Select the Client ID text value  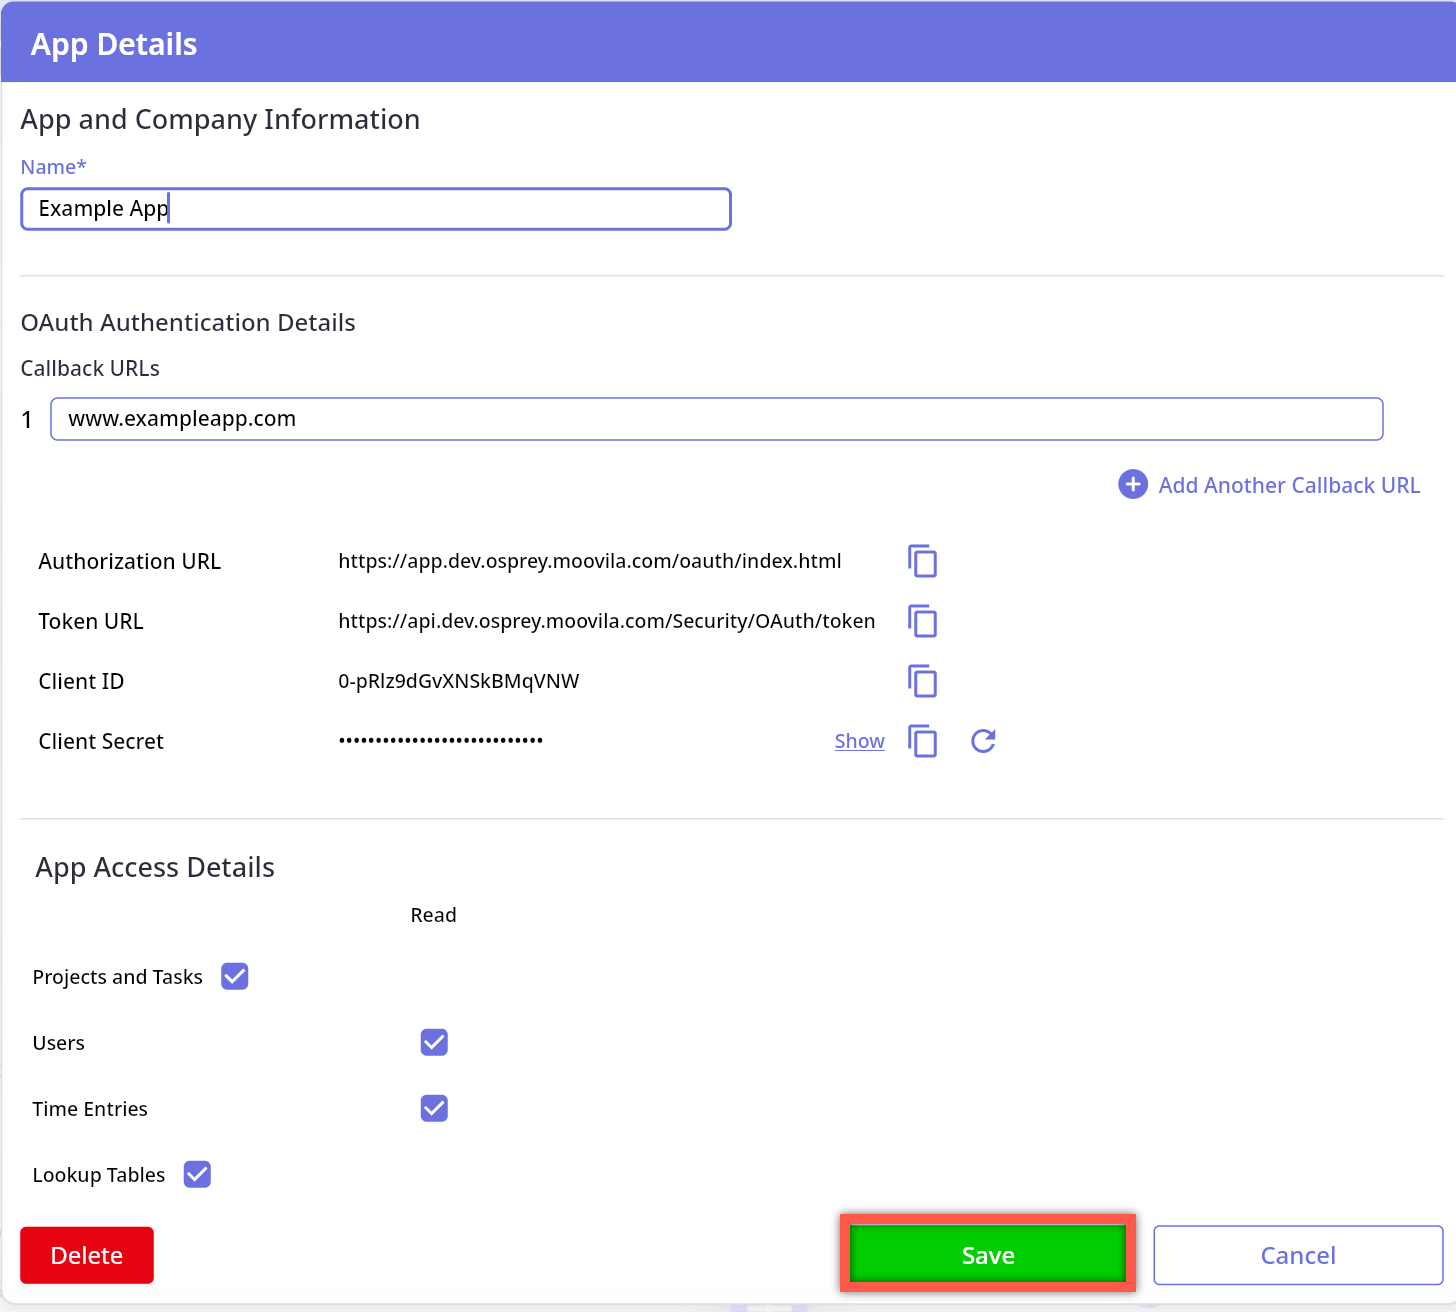pyautogui.click(x=459, y=681)
